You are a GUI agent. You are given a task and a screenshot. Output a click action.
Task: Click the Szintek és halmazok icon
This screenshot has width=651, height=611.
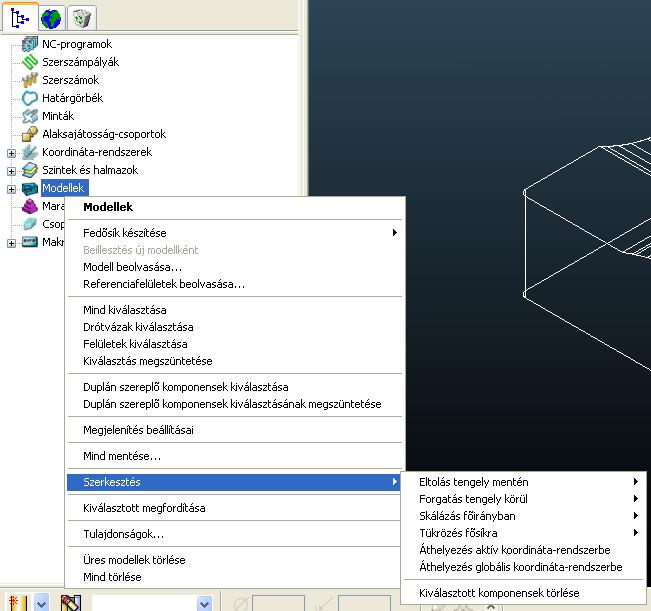pyautogui.click(x=29, y=170)
